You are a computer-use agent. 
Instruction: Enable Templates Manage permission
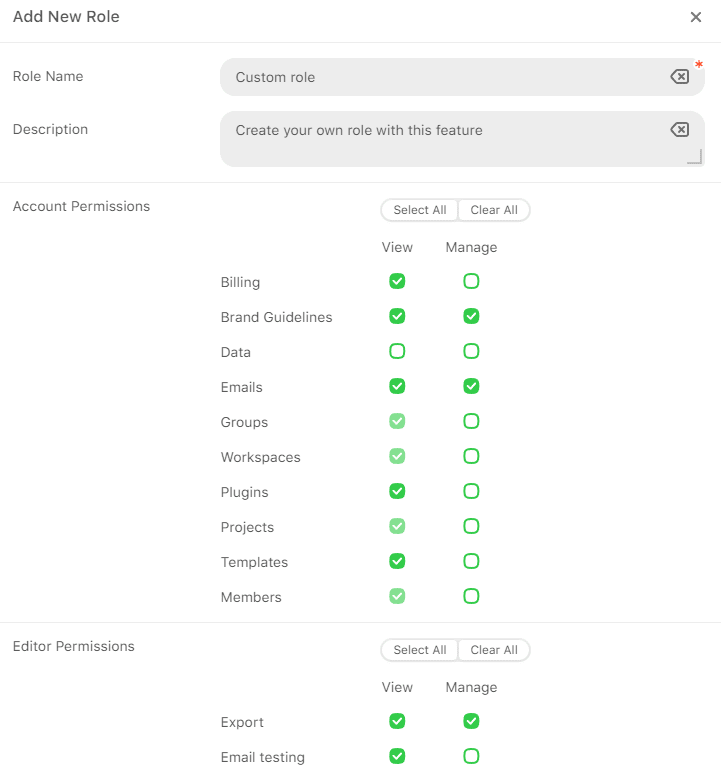coord(471,561)
